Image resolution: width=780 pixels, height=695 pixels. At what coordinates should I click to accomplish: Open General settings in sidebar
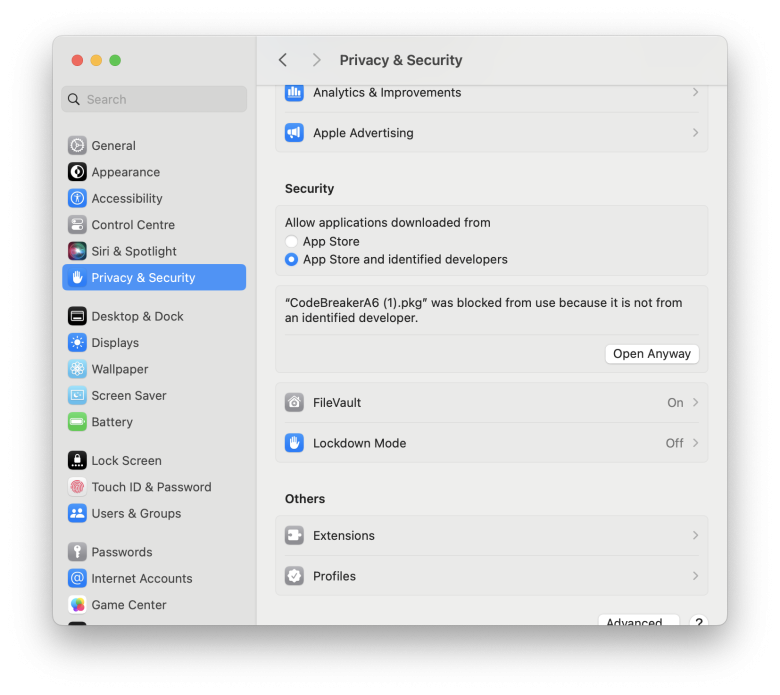click(x=154, y=145)
